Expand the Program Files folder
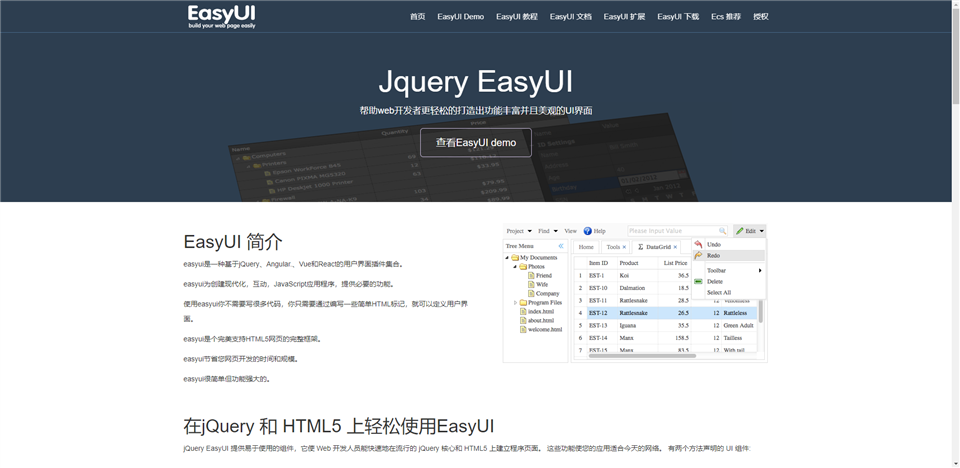The height and width of the screenshot is (468, 960). tap(516, 303)
